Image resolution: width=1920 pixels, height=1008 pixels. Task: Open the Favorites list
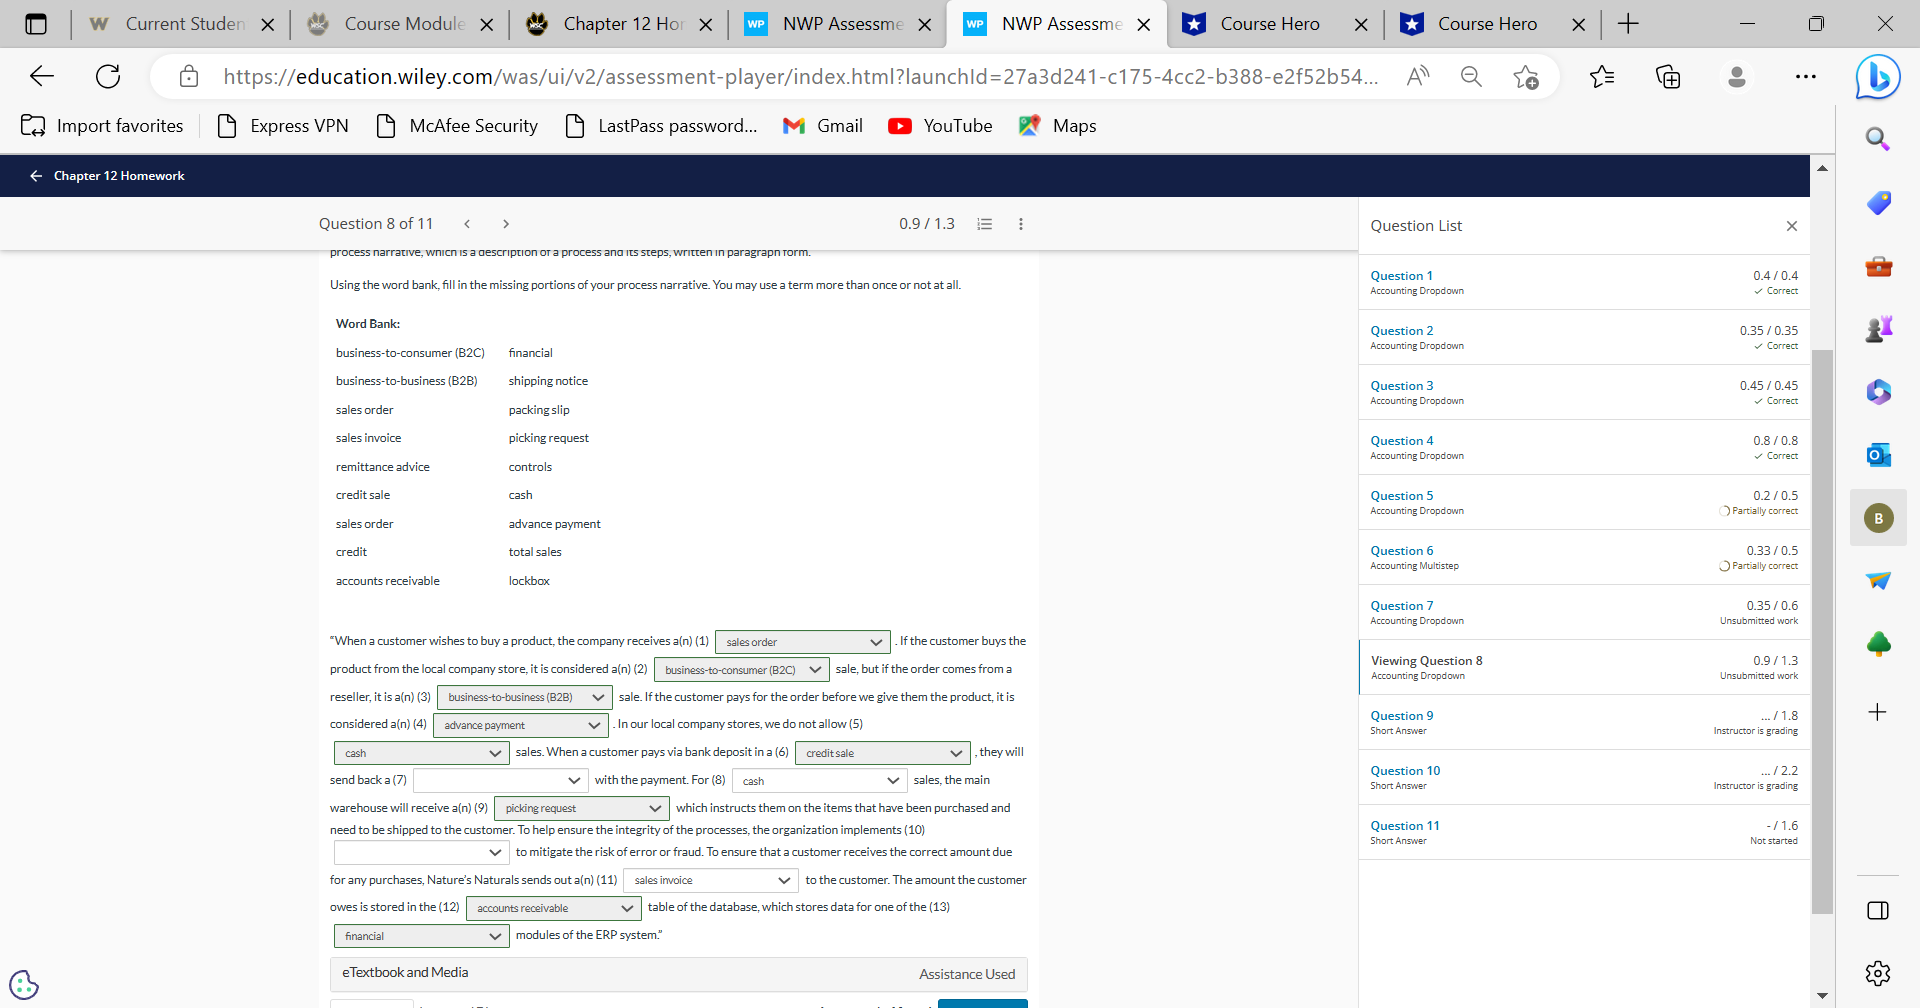[x=1602, y=76]
